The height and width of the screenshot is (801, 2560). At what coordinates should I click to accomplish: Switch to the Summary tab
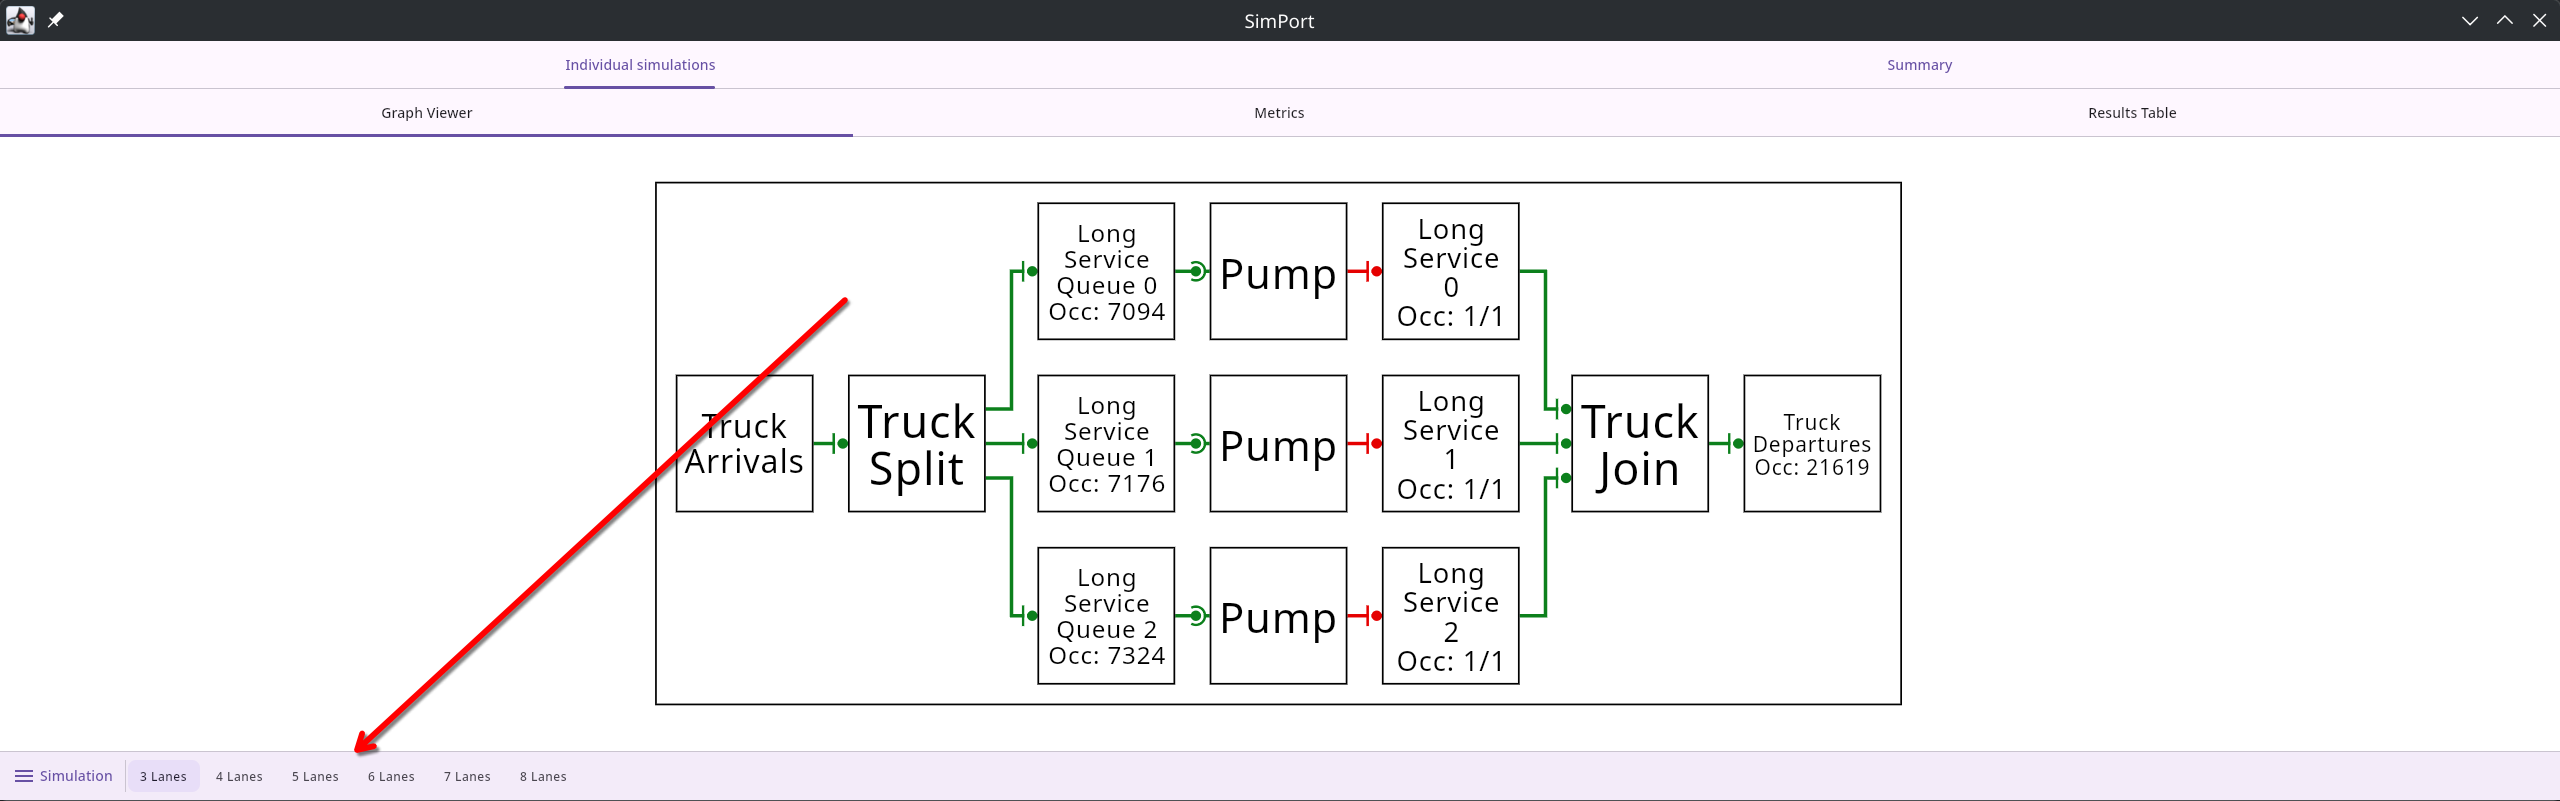click(1919, 65)
